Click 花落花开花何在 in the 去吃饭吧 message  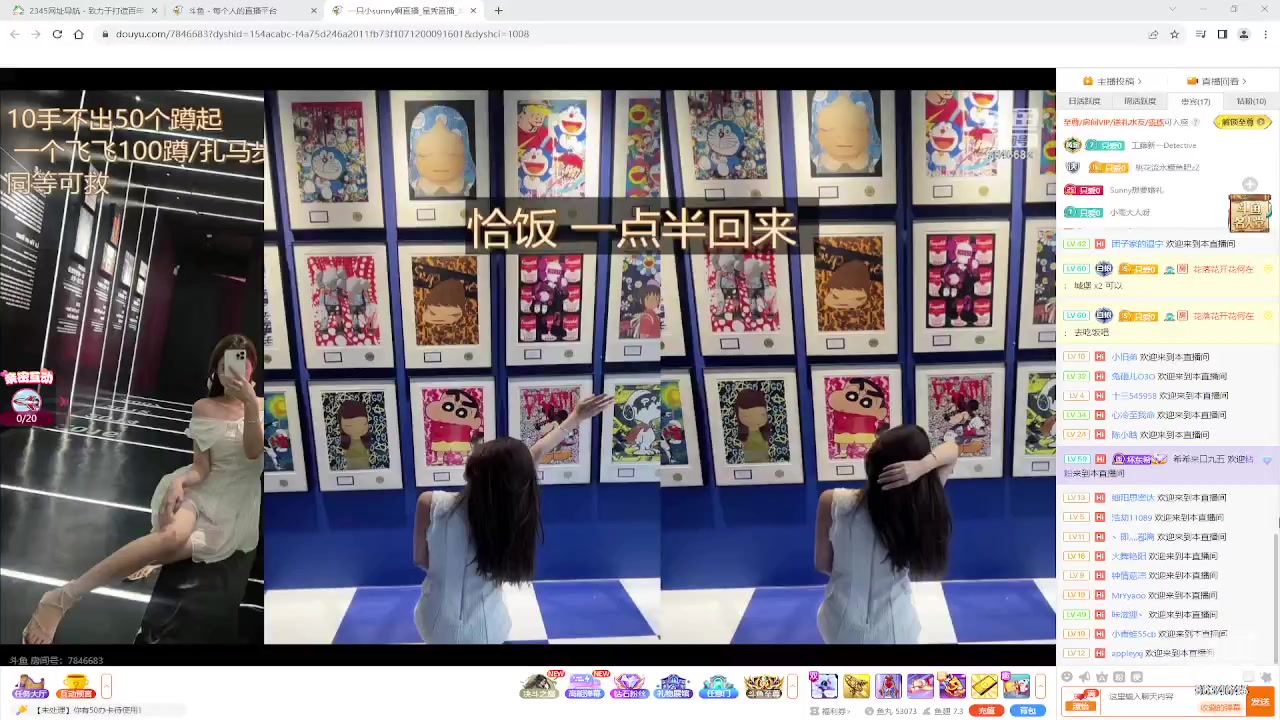[1223, 316]
